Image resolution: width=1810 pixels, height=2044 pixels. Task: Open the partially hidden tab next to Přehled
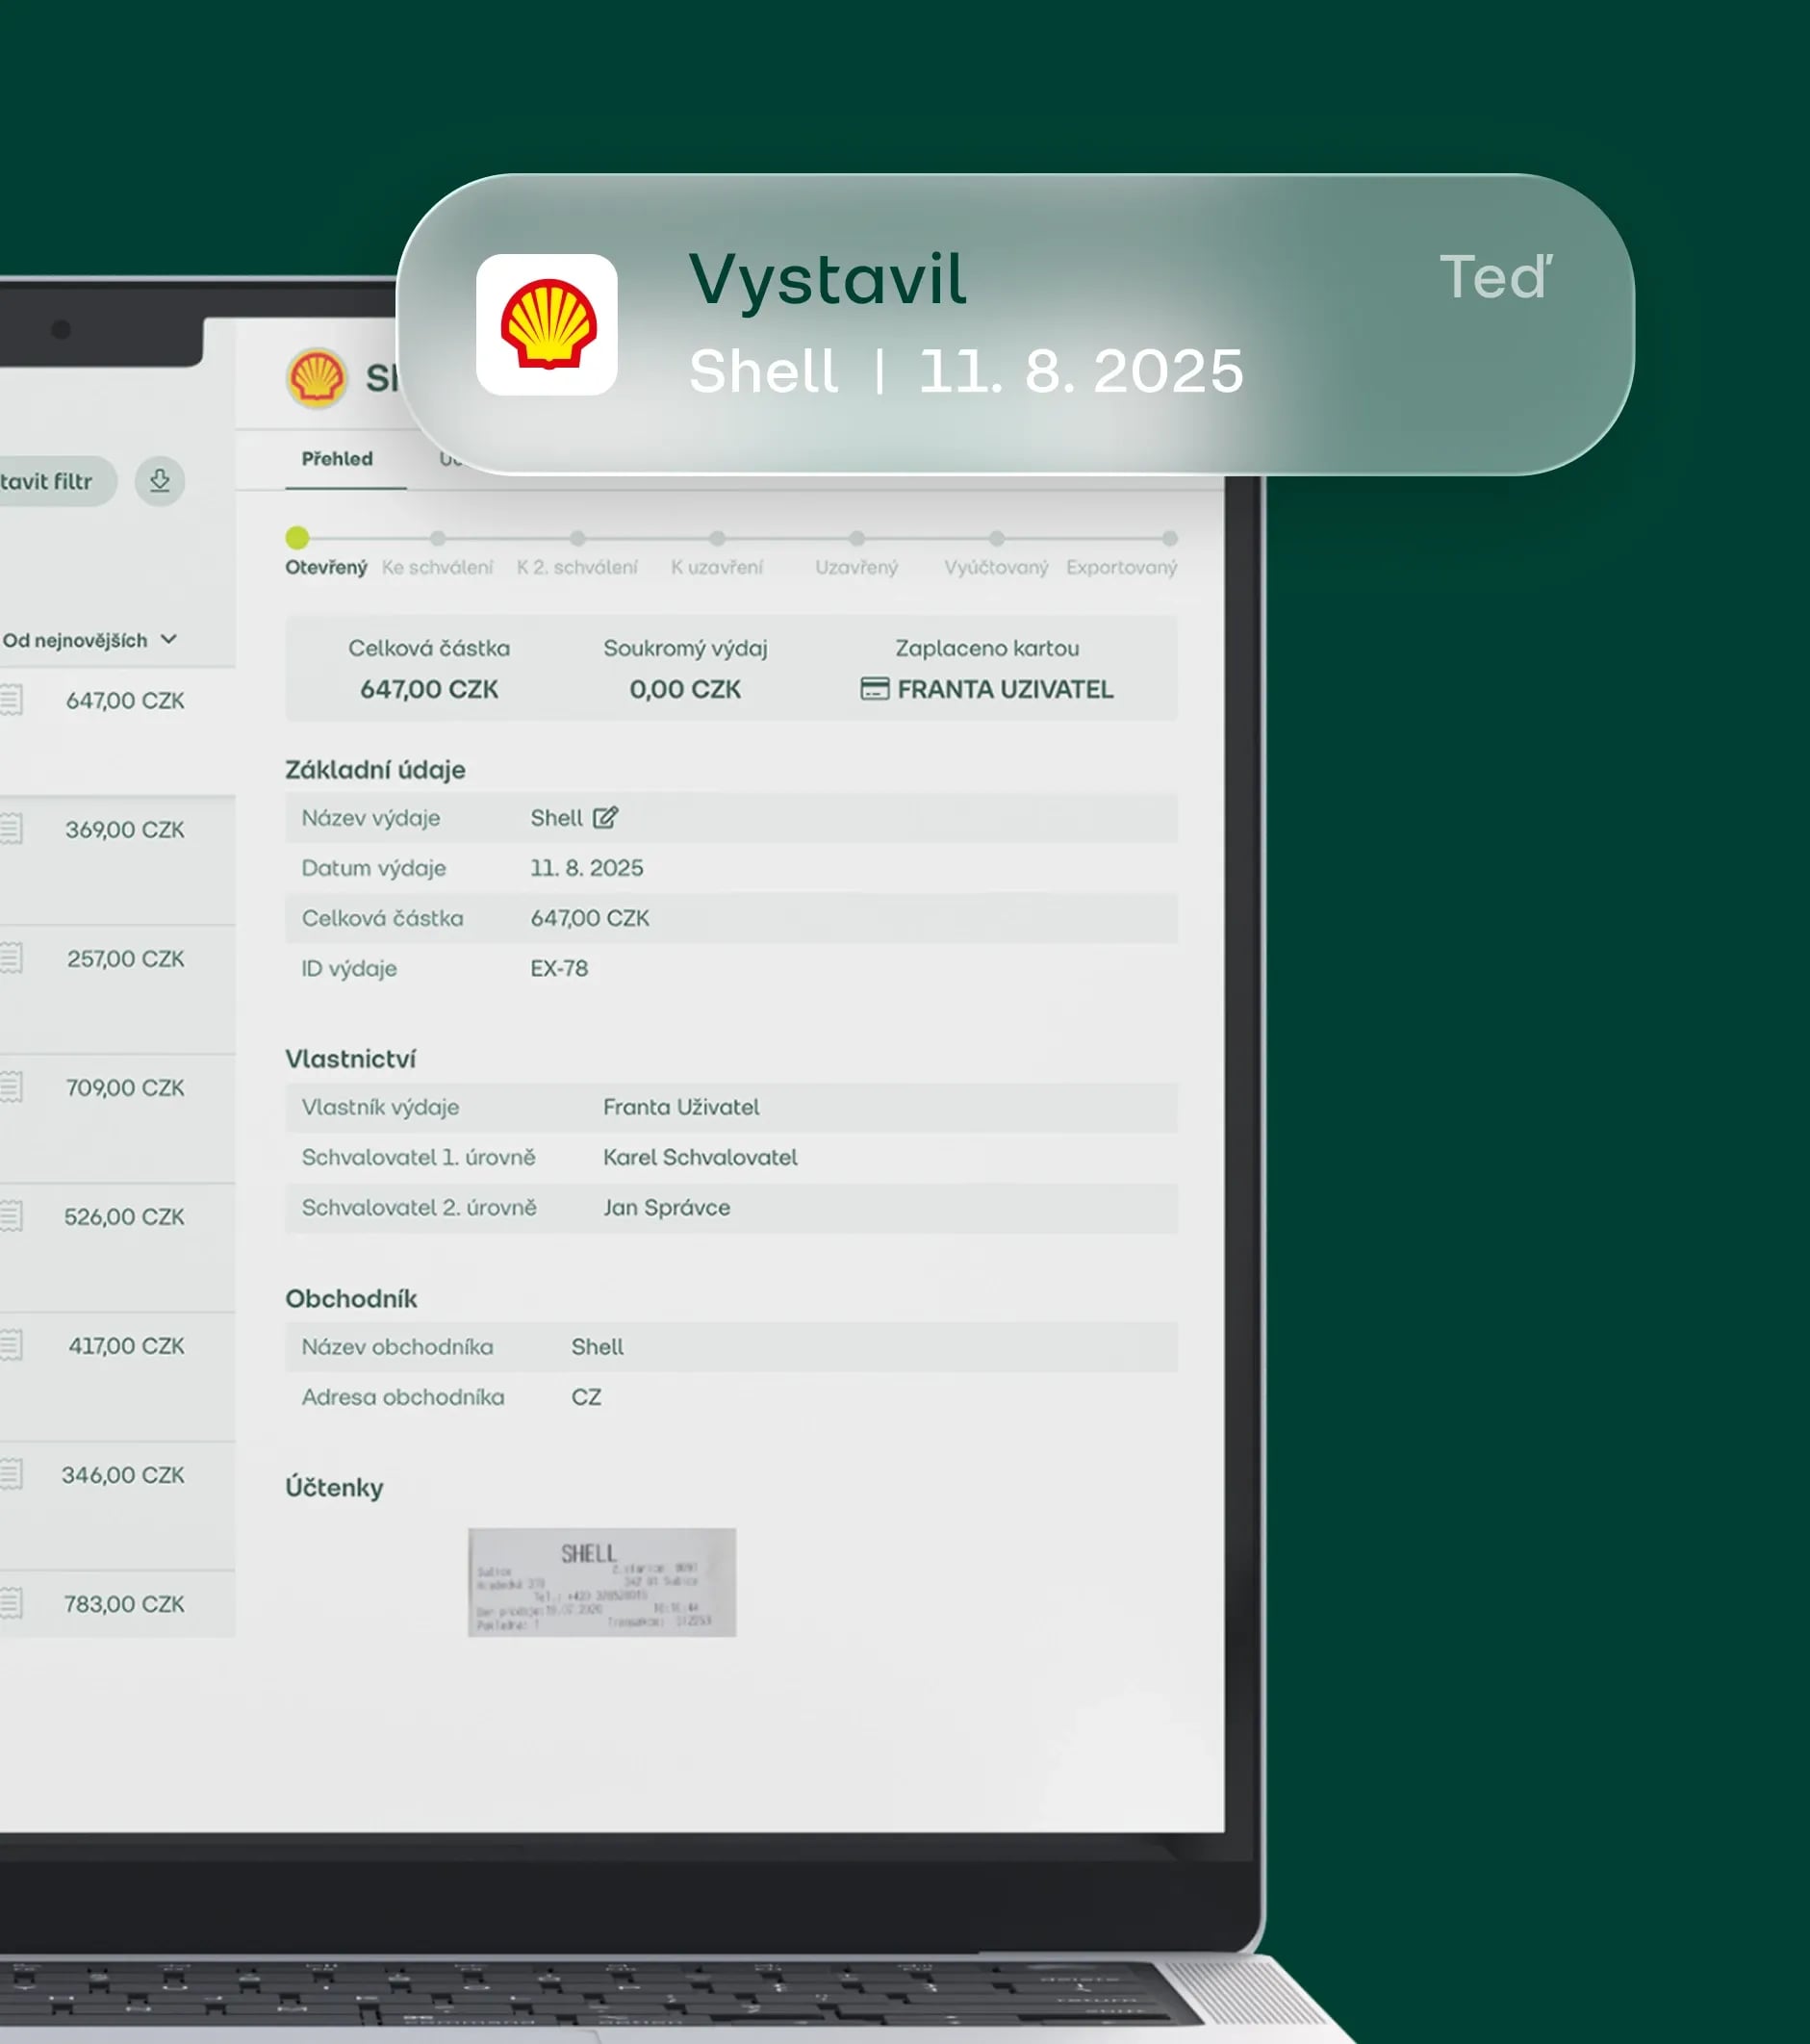[452, 459]
